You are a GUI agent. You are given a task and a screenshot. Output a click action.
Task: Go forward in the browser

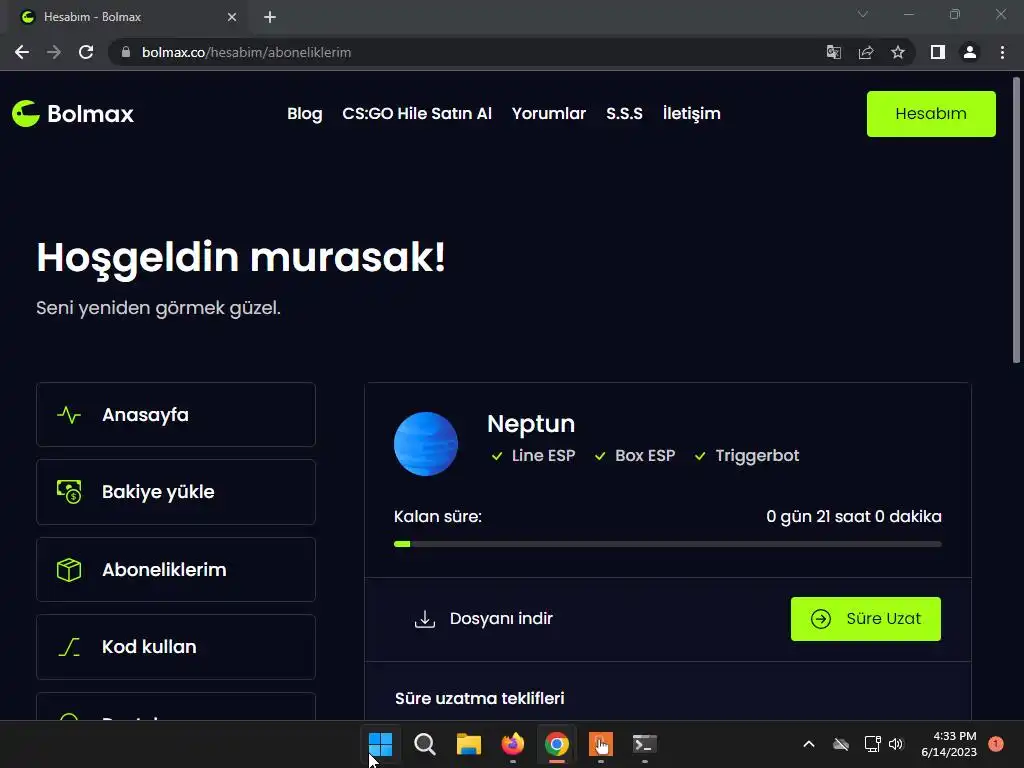click(54, 52)
